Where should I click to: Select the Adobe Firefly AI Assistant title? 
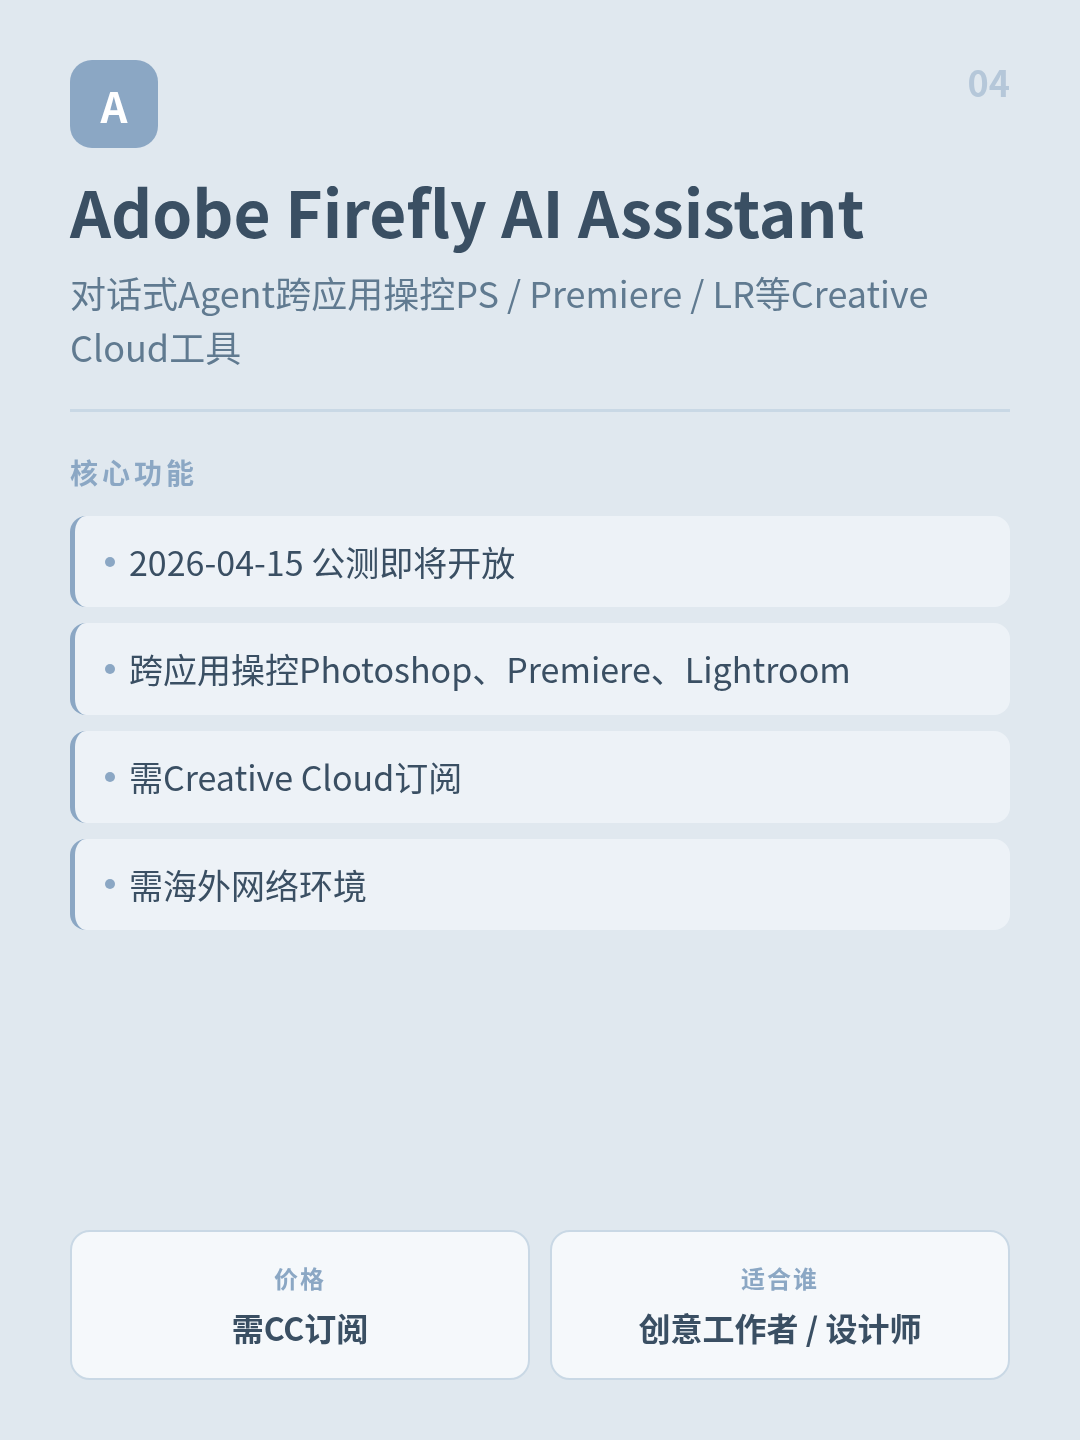click(467, 215)
